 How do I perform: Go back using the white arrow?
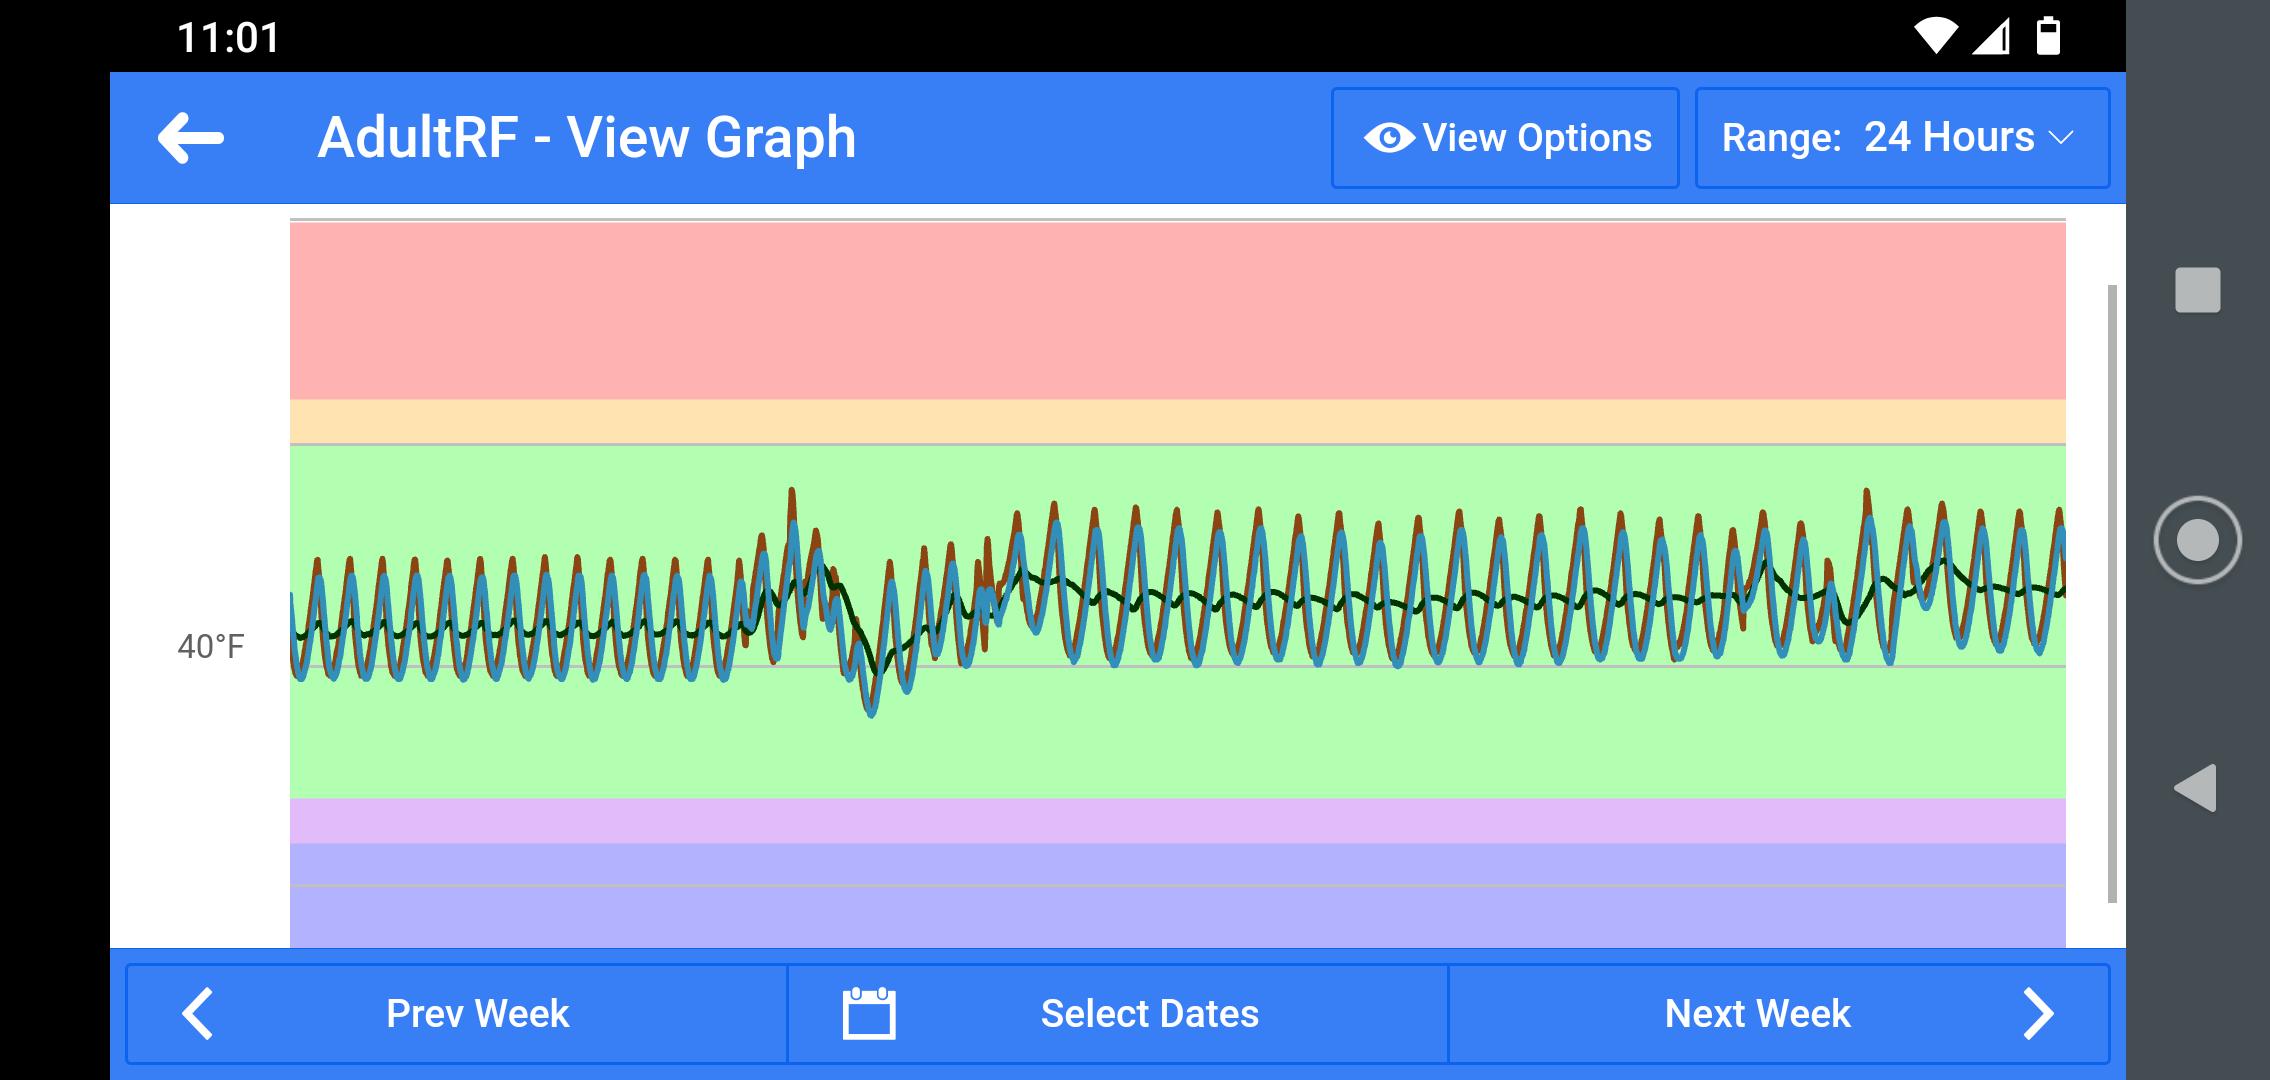tap(190, 138)
